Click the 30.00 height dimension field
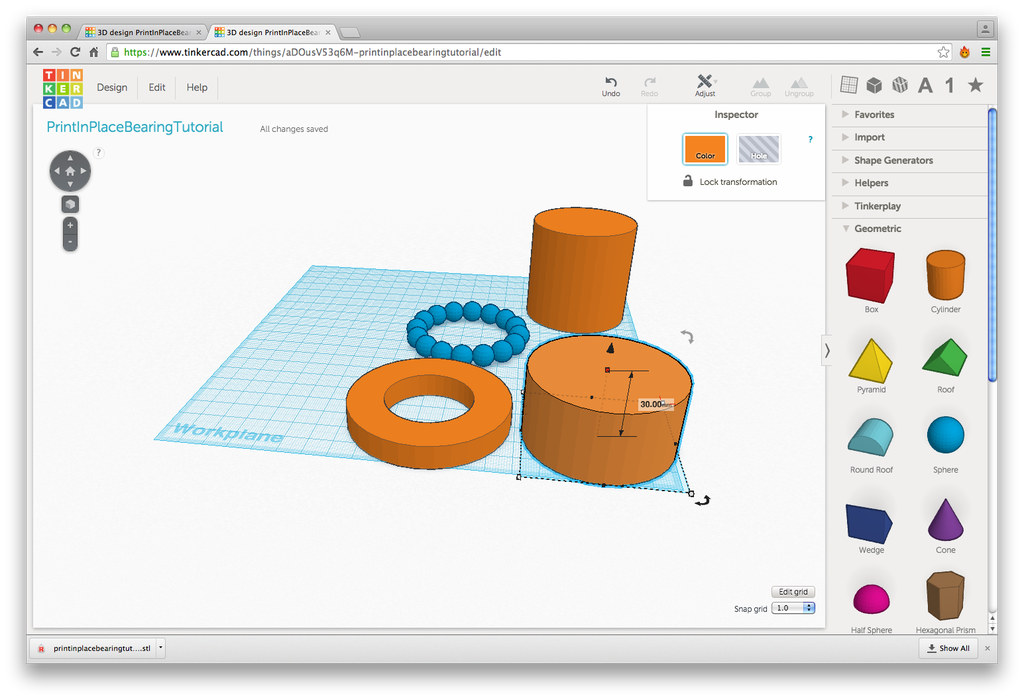The width and height of the screenshot is (1024, 700). coord(655,404)
